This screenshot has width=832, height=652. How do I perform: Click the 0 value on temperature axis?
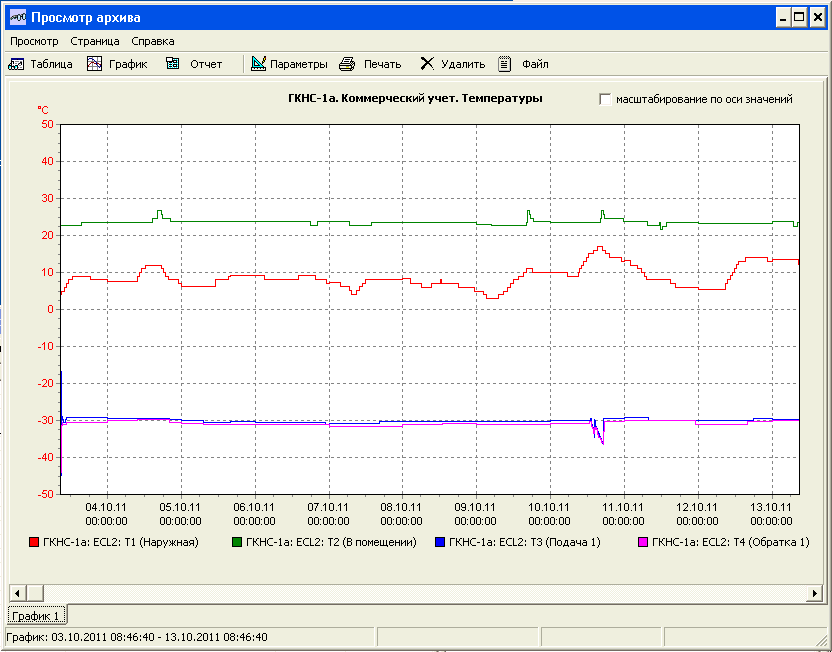[50, 309]
